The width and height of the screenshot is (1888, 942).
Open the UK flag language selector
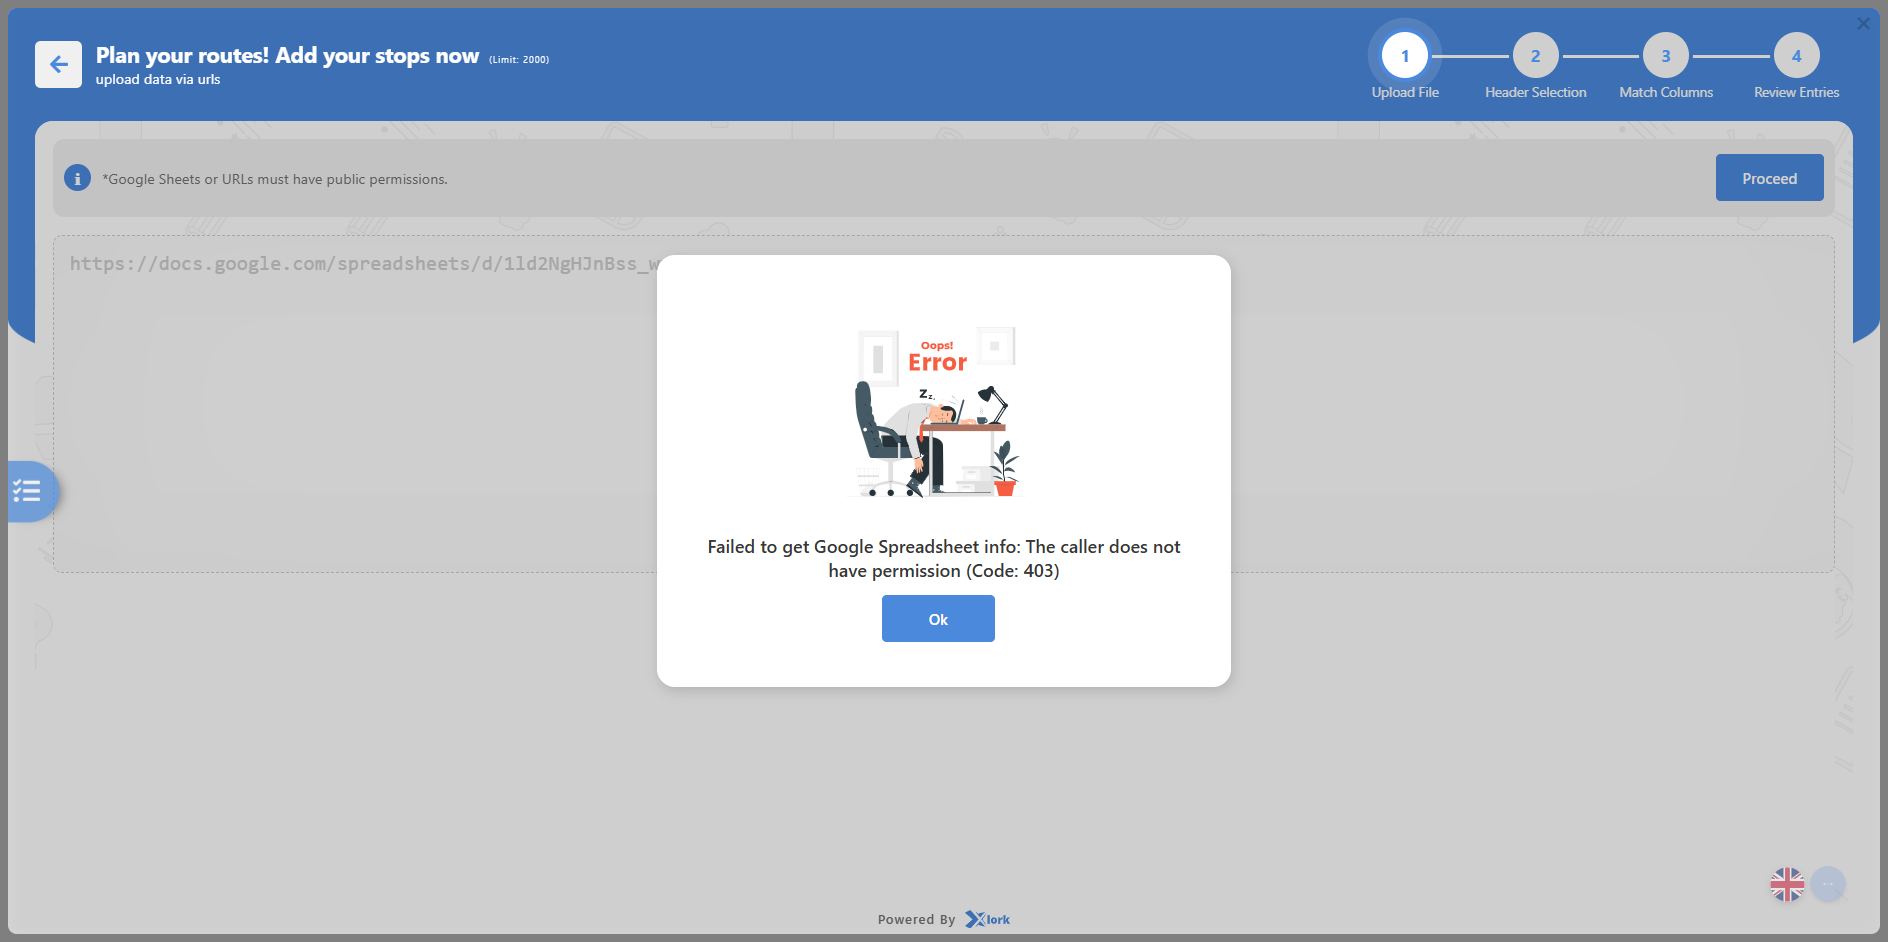(1786, 884)
